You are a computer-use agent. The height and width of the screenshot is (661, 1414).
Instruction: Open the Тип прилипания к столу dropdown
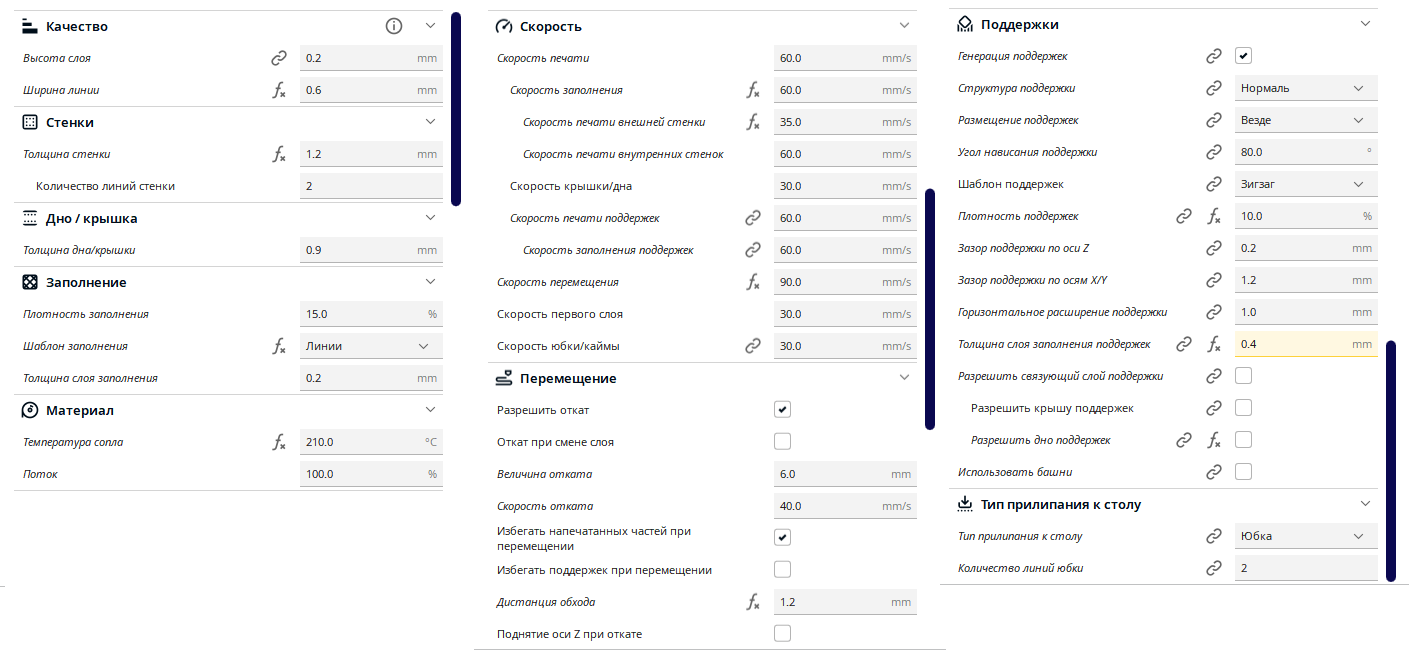(x=1306, y=536)
